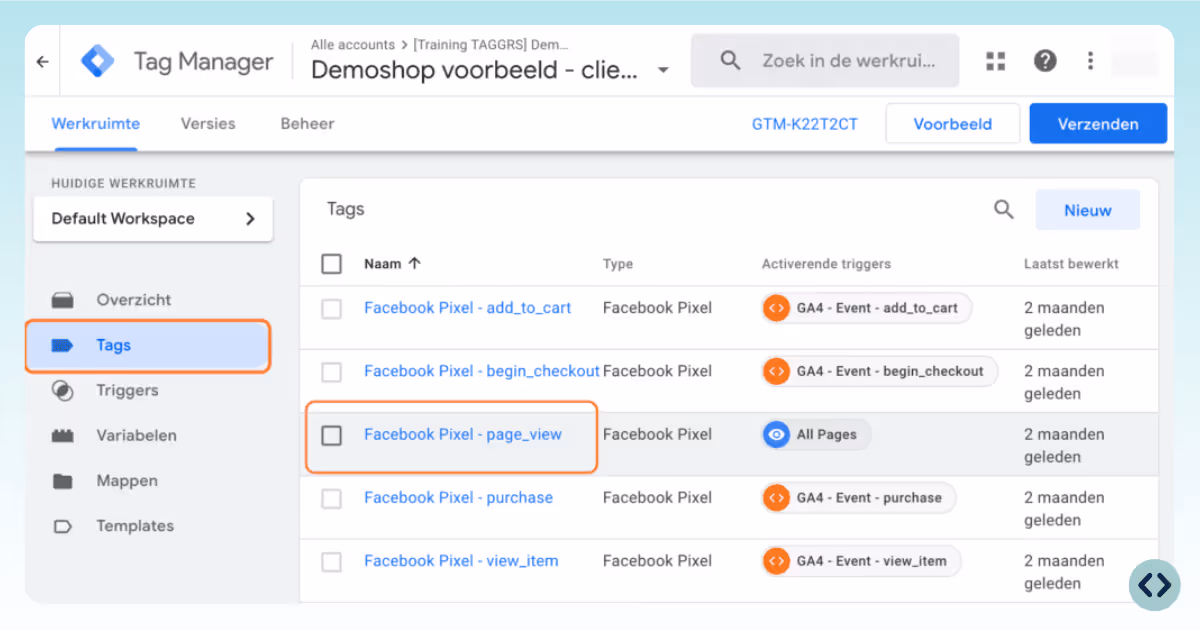Open the Facebook Pixel - begin_checkout tag

click(x=482, y=371)
